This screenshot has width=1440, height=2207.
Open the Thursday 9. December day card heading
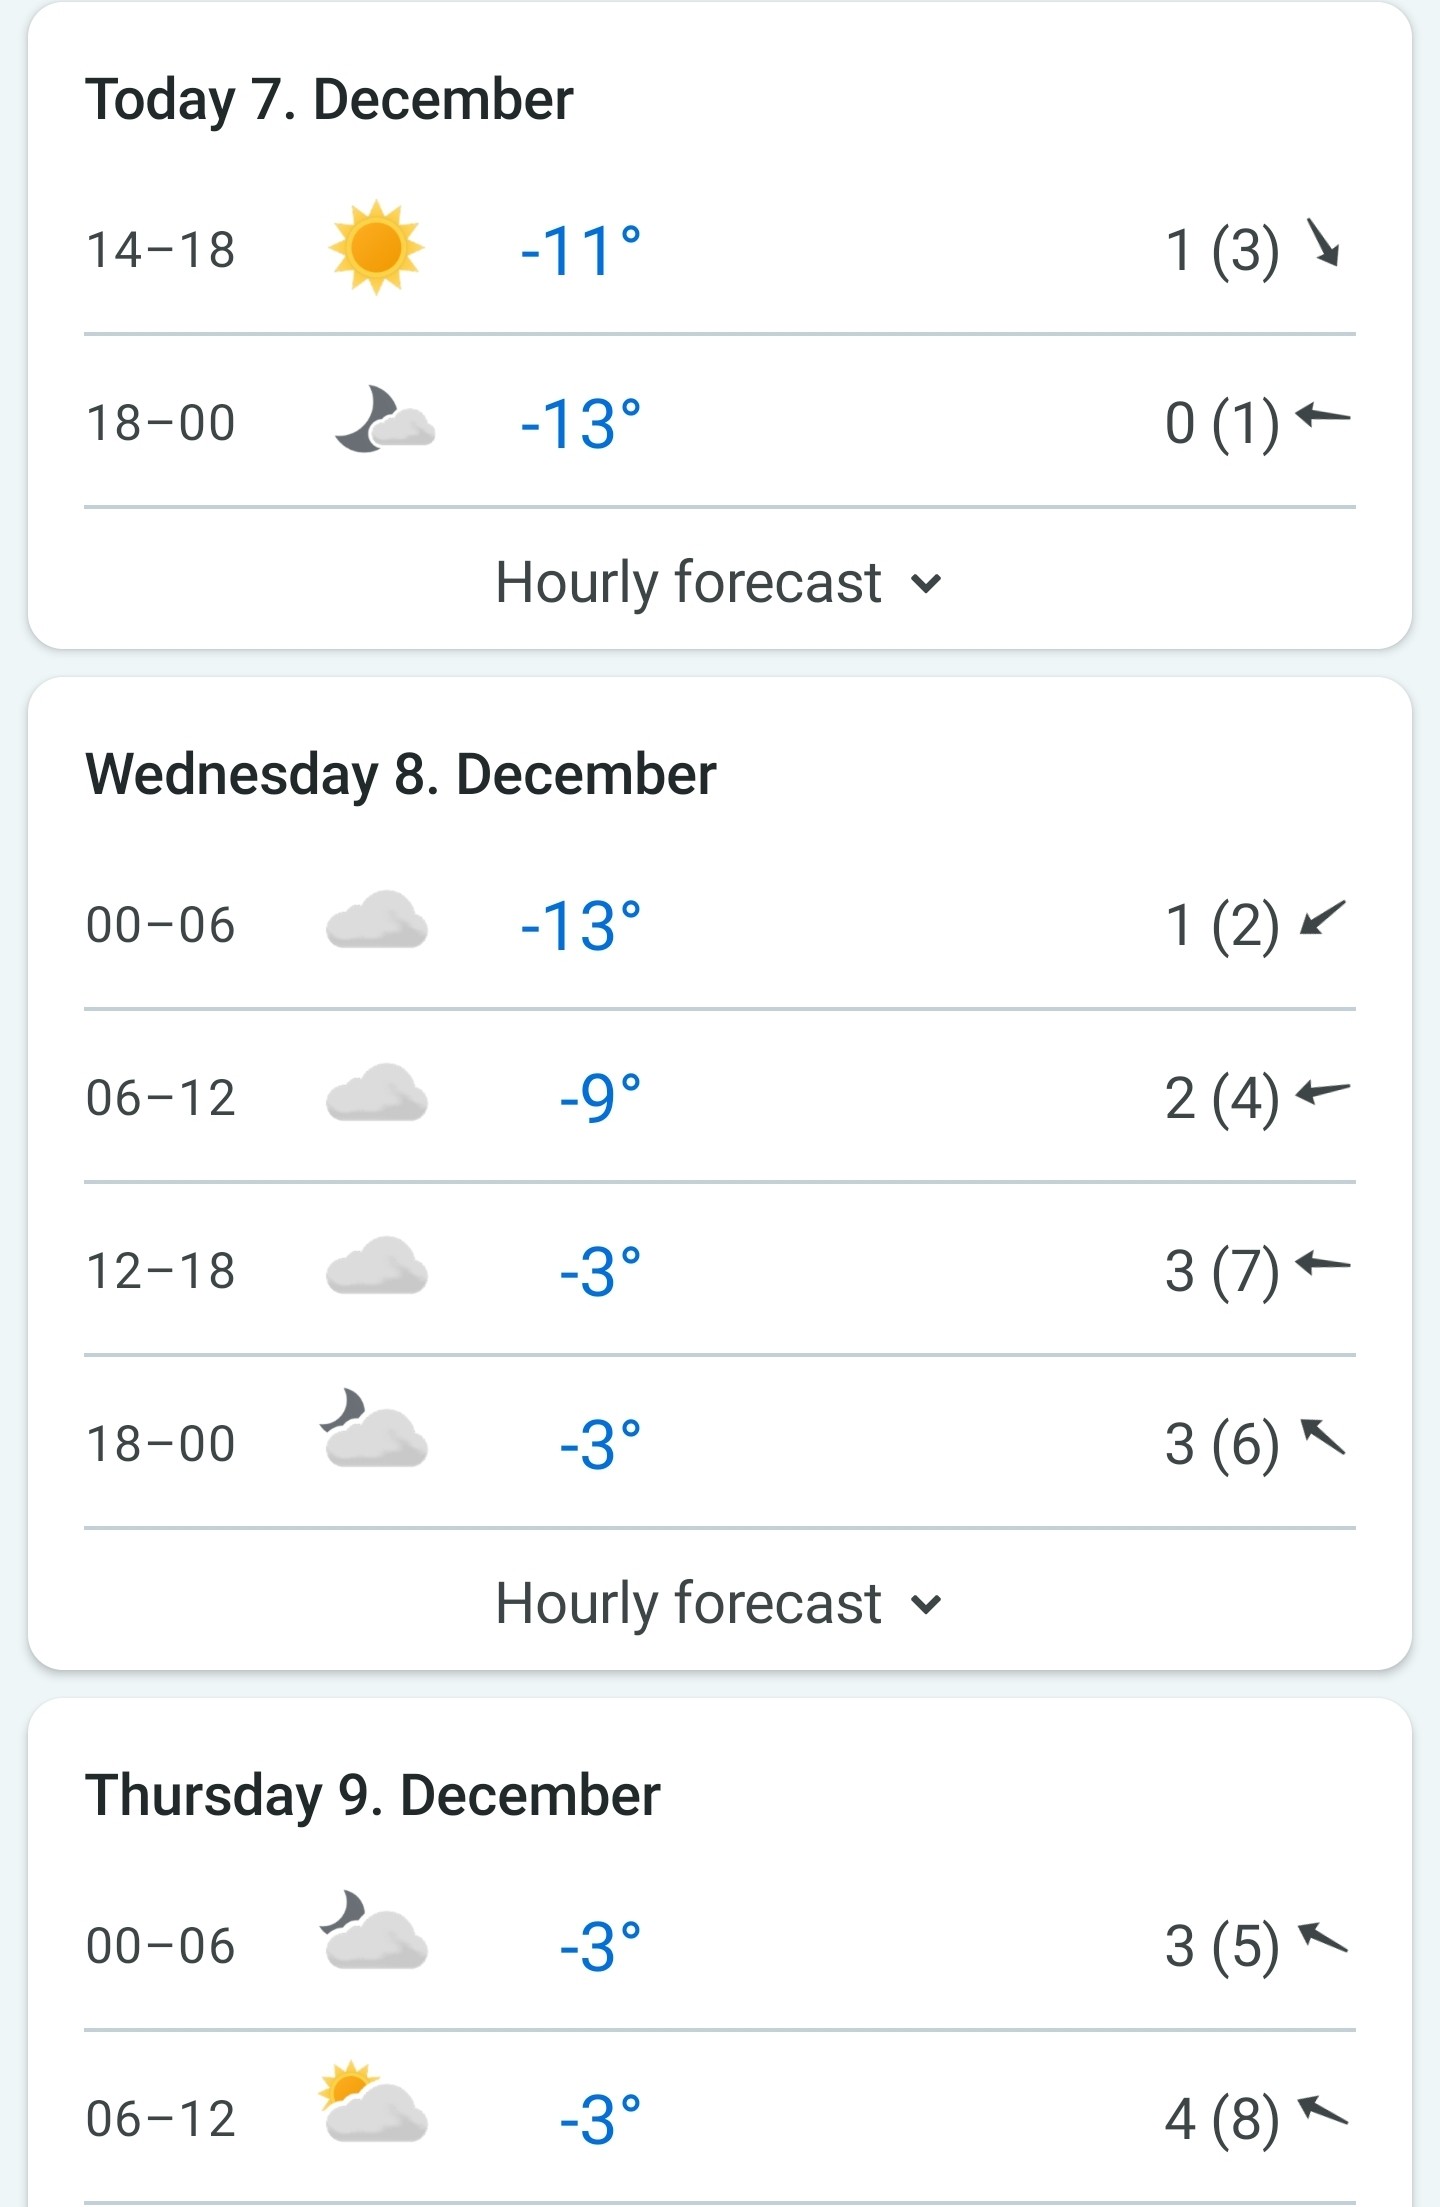(373, 1795)
